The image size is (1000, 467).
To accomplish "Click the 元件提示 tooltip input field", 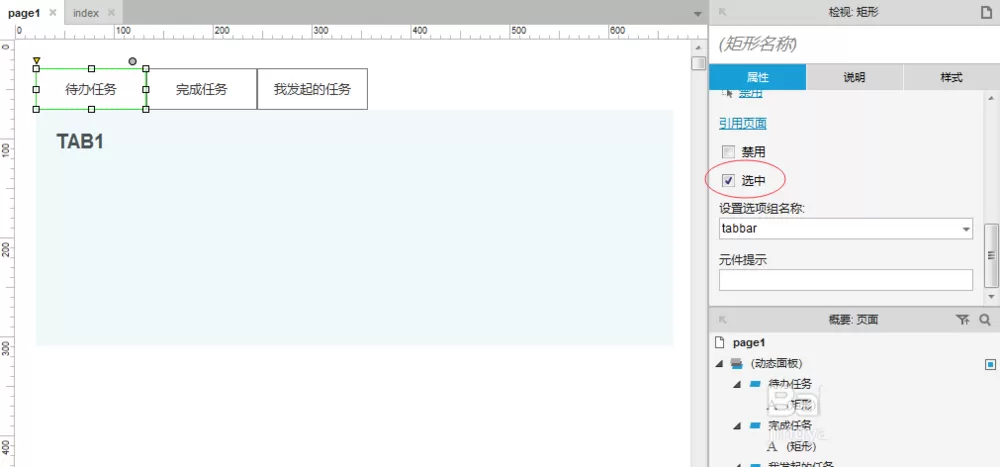I will click(846, 280).
